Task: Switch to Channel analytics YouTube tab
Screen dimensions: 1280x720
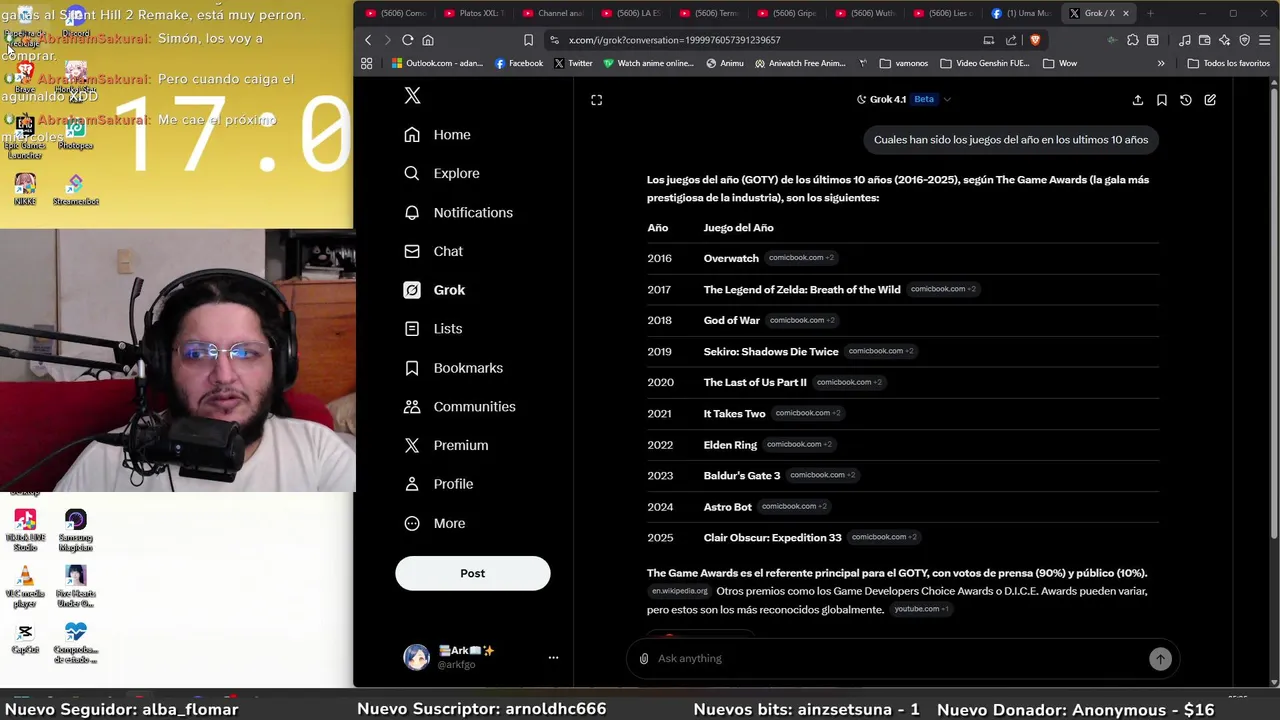Action: 553,13
